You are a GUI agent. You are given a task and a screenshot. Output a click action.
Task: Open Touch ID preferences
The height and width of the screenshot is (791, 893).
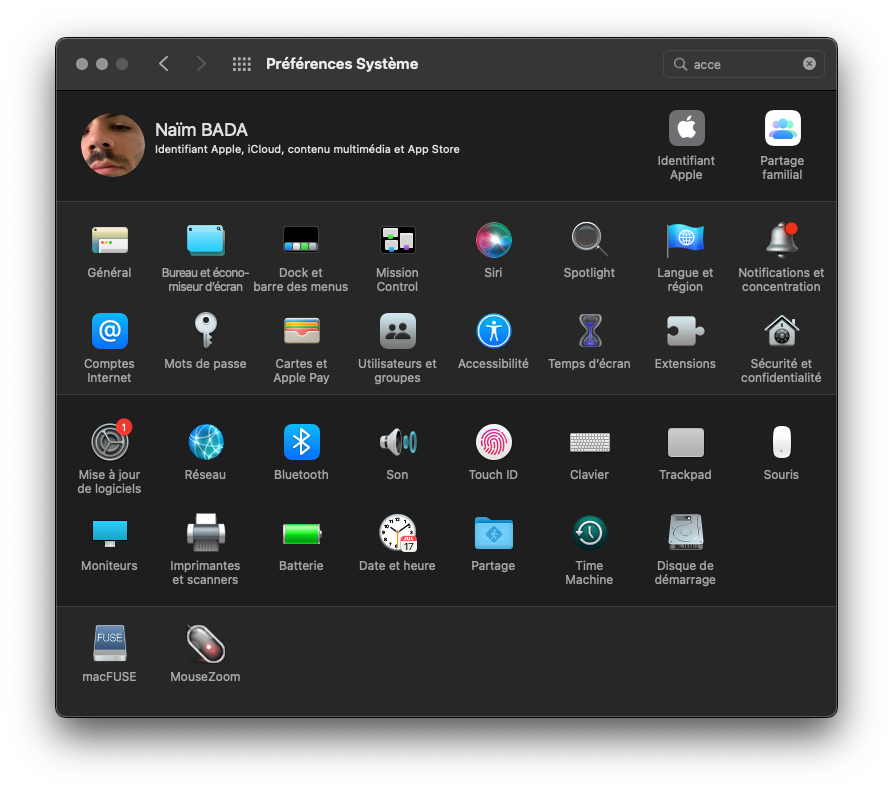point(493,442)
